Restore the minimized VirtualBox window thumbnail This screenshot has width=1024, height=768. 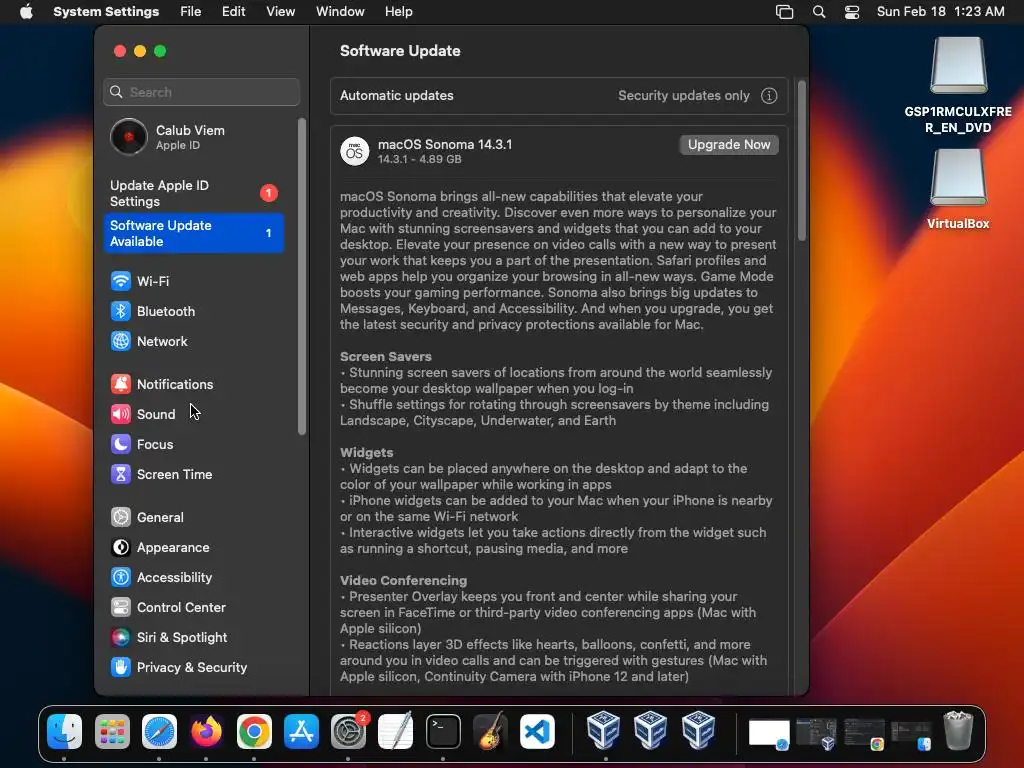[816, 733]
